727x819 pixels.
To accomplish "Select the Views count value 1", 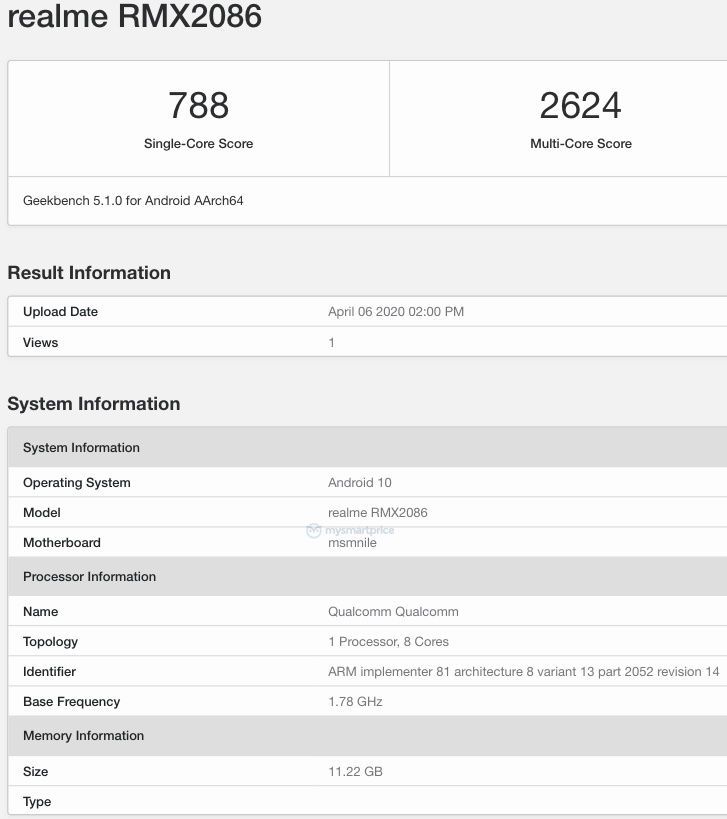I will [332, 343].
